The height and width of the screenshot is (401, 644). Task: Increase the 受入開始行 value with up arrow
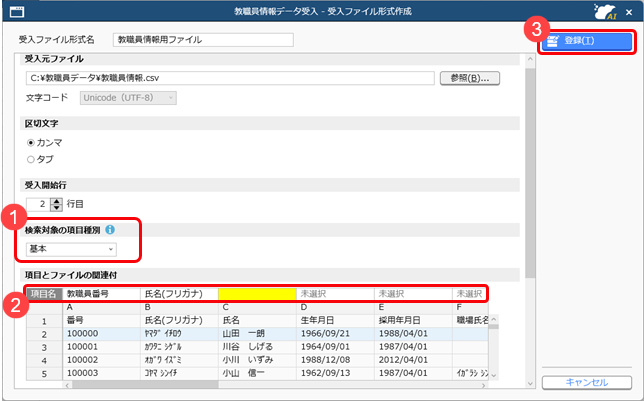click(57, 201)
